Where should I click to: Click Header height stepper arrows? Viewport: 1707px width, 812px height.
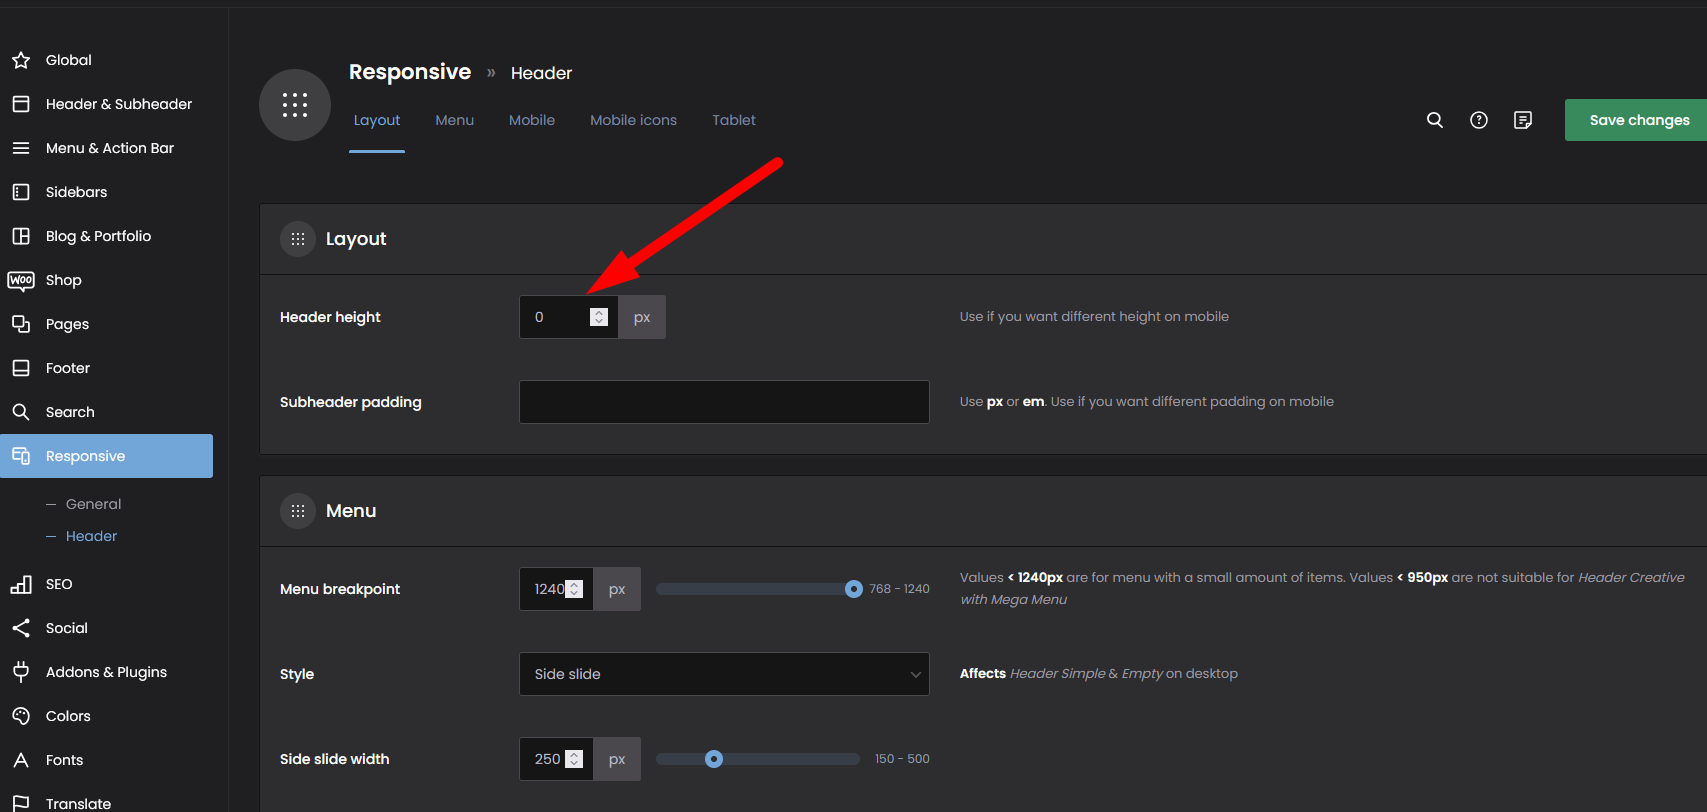598,317
